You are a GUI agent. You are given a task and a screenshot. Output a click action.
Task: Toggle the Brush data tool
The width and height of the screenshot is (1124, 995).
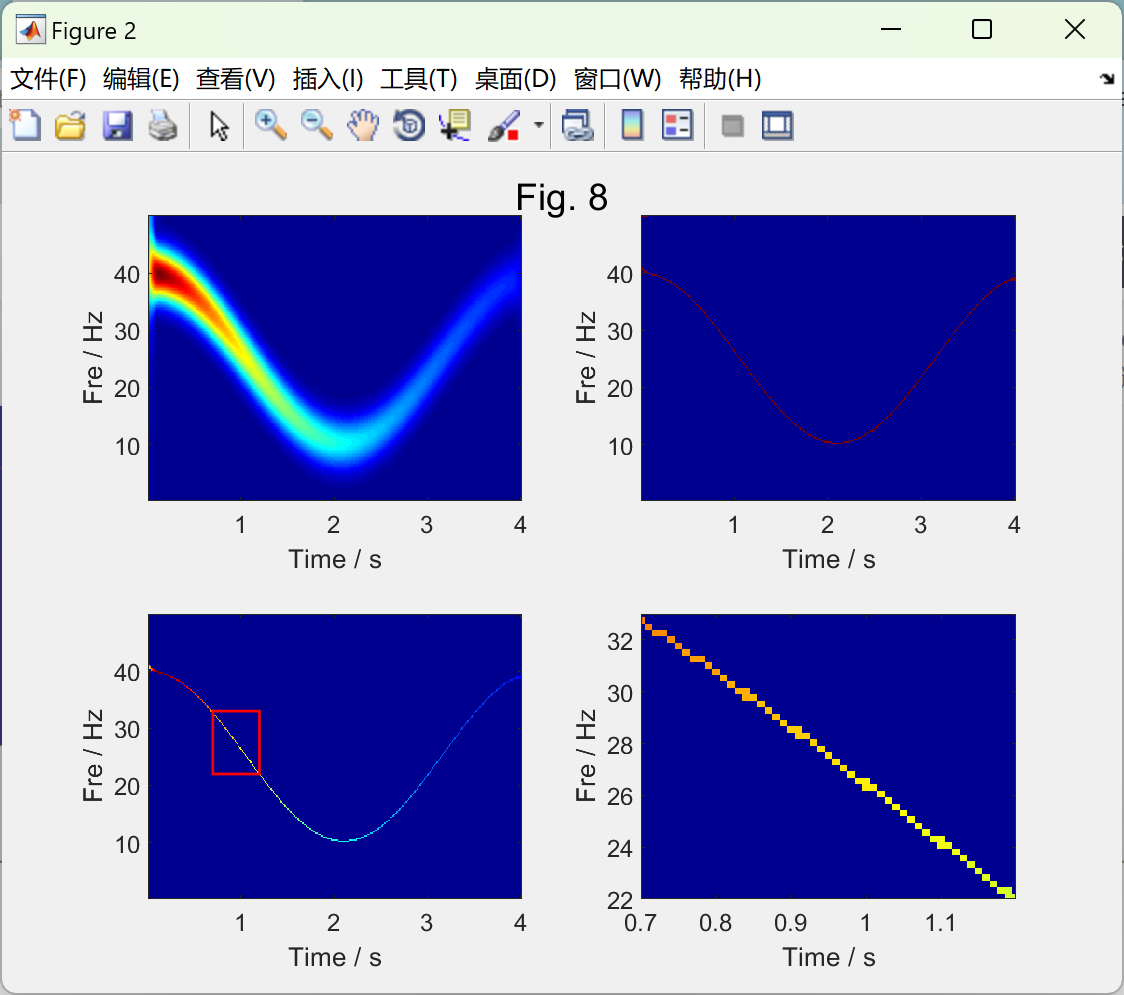tap(503, 125)
